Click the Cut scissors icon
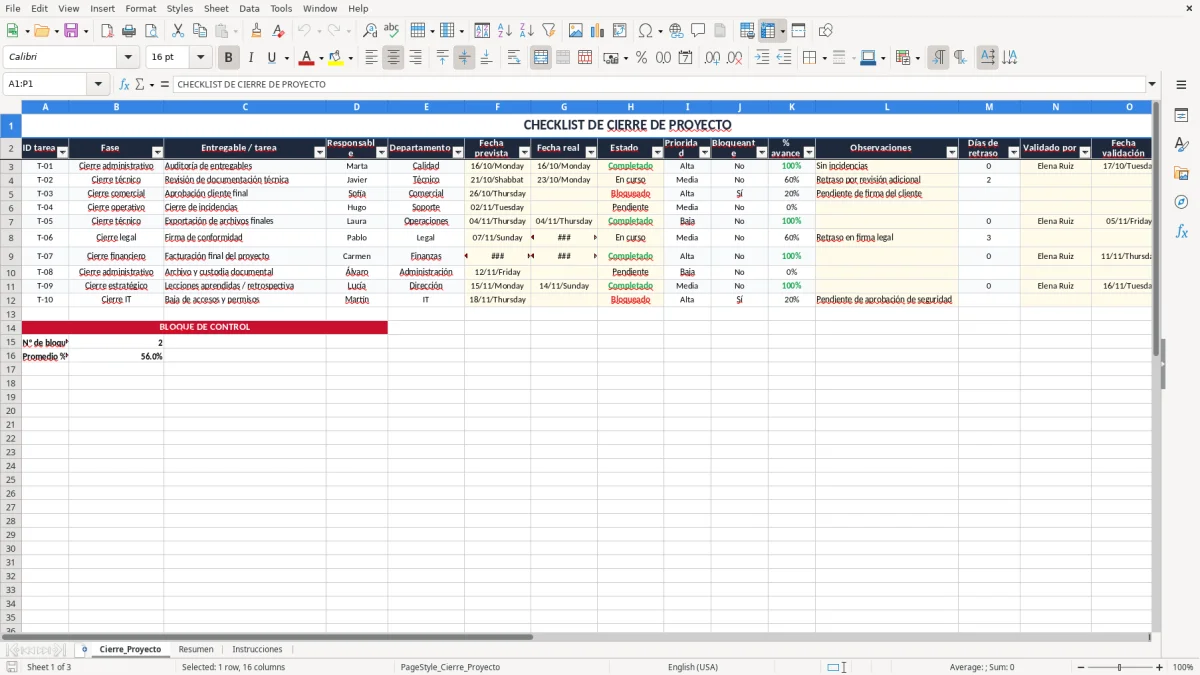1200x675 pixels. (176, 31)
